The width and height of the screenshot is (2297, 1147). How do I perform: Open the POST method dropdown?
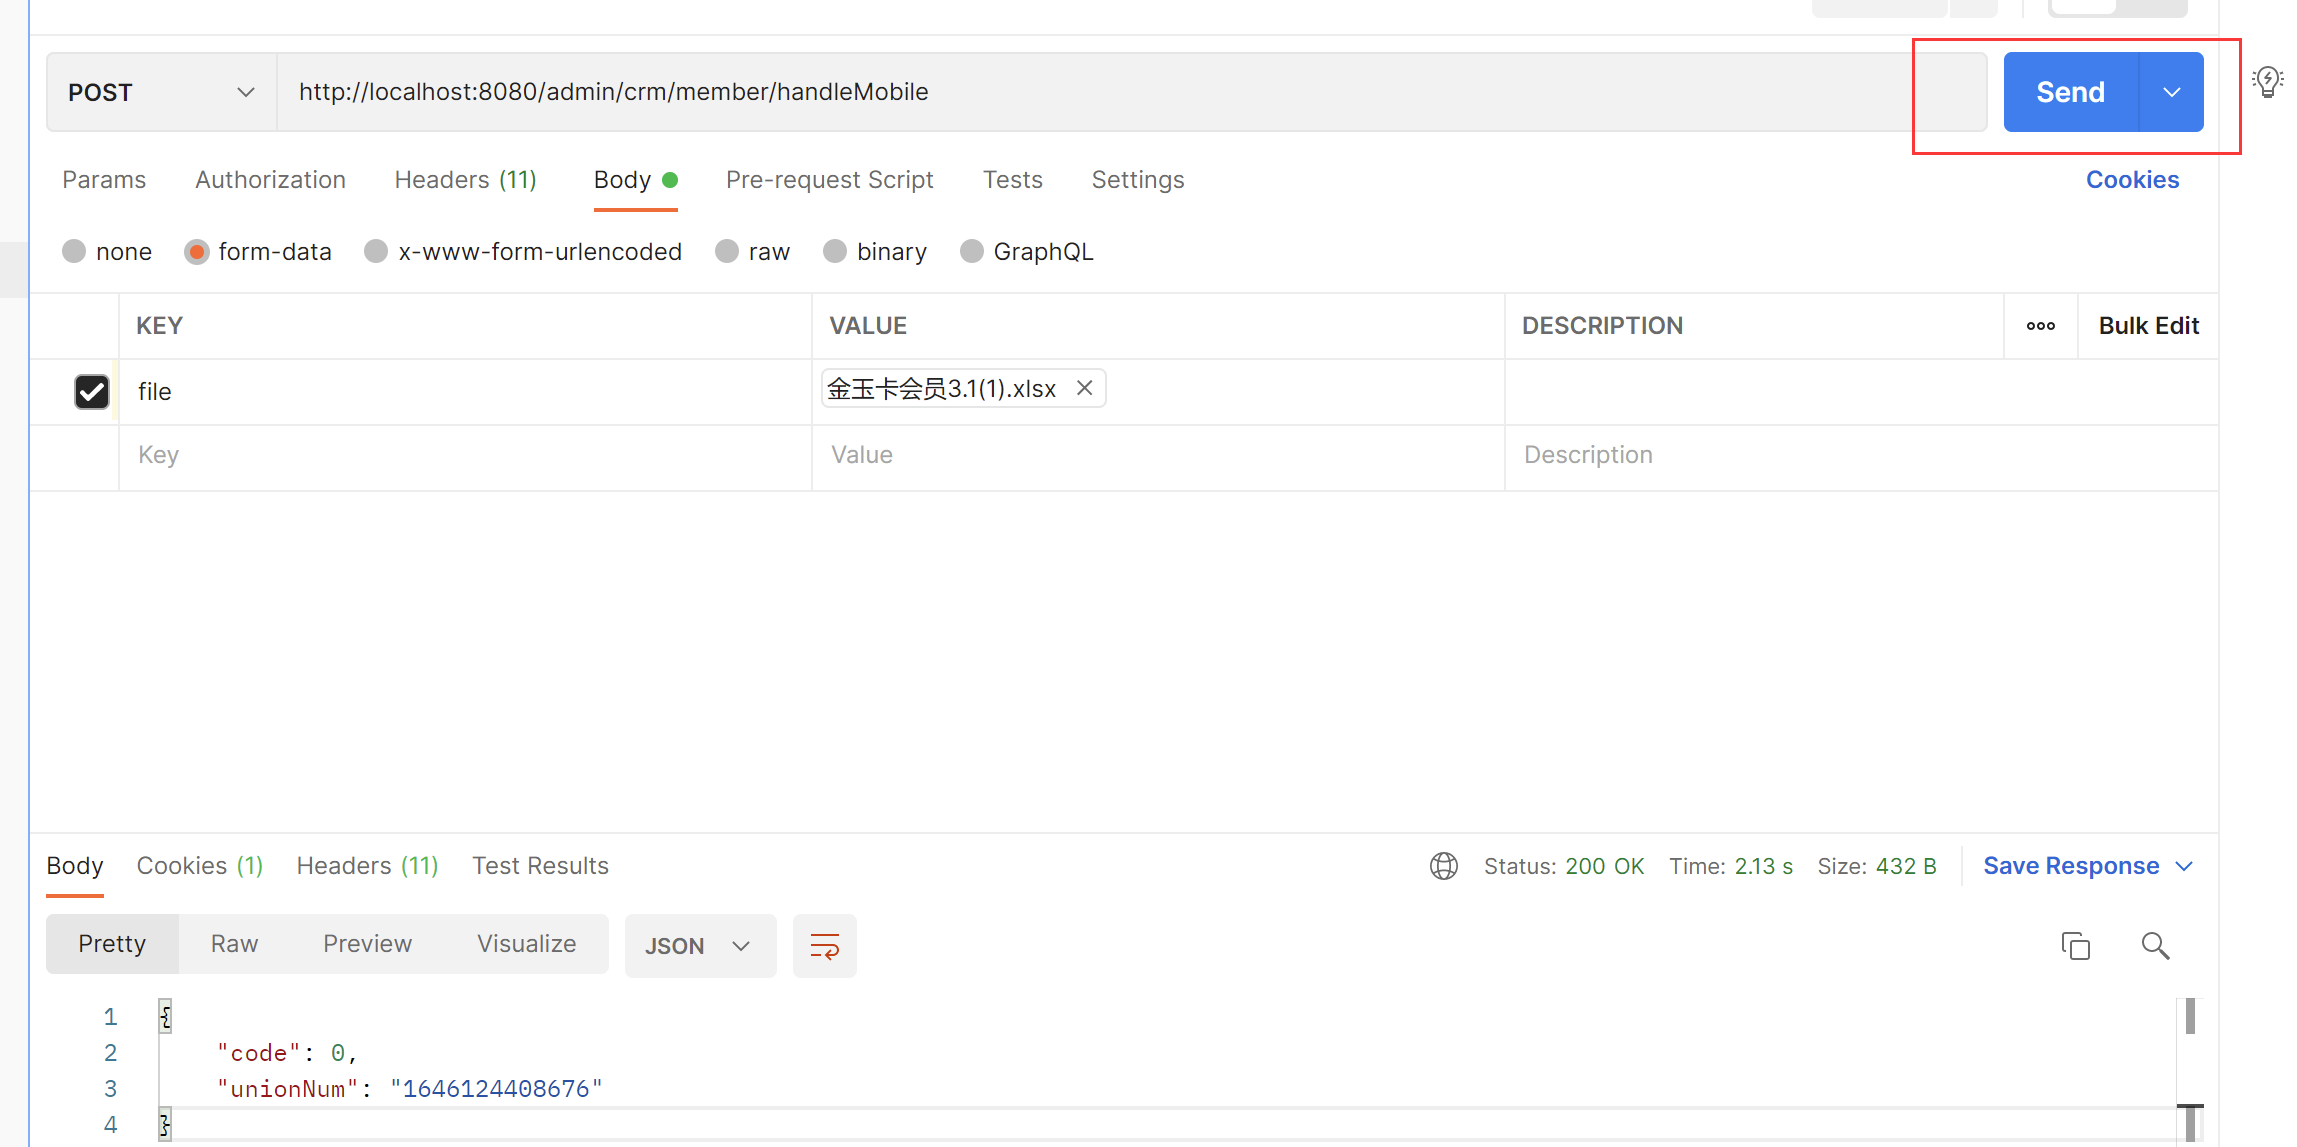(160, 92)
